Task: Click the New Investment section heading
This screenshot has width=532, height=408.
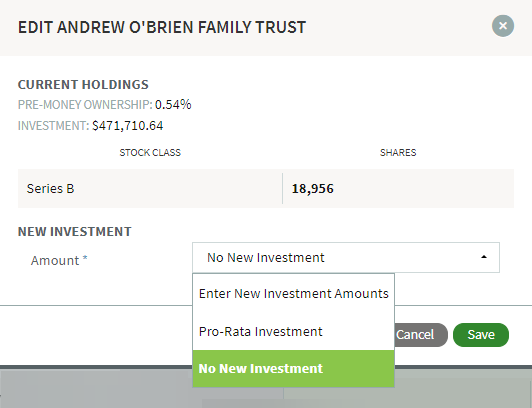Action: pyautogui.click(x=75, y=232)
